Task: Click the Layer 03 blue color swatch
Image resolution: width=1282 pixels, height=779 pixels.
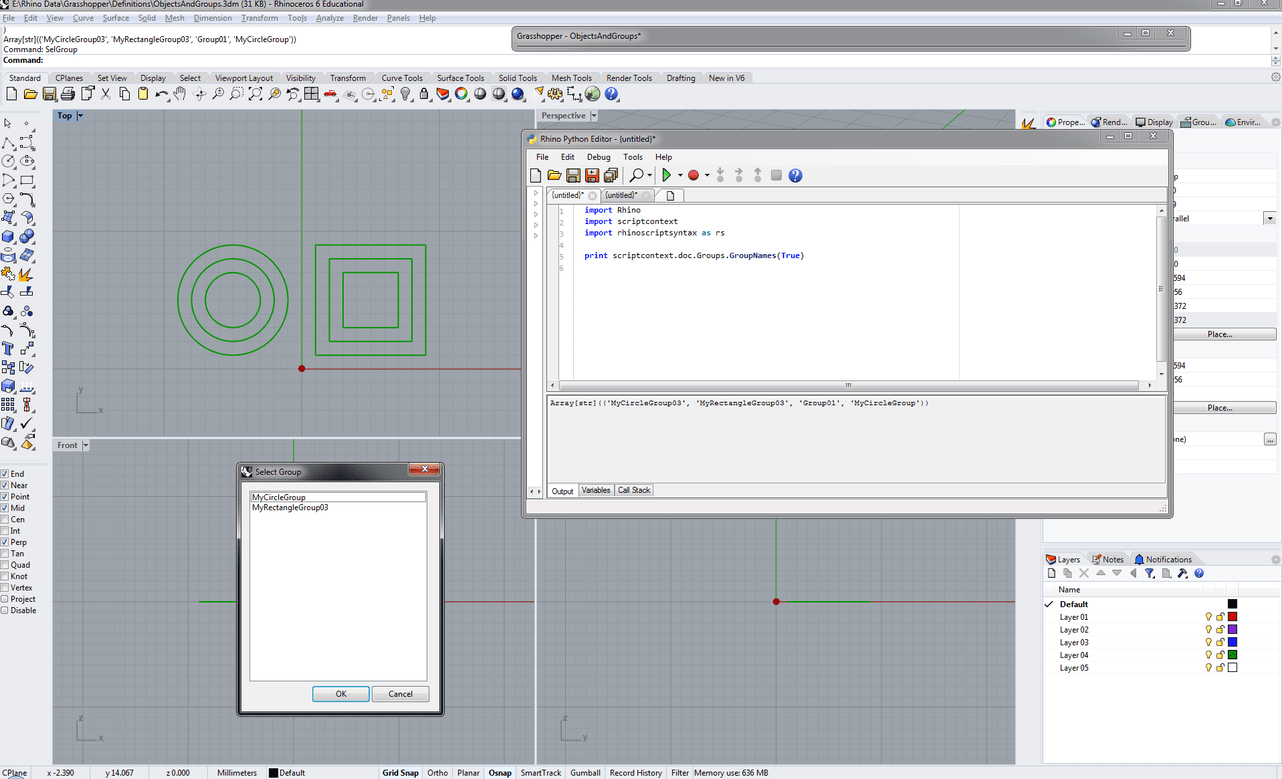Action: coord(1232,642)
